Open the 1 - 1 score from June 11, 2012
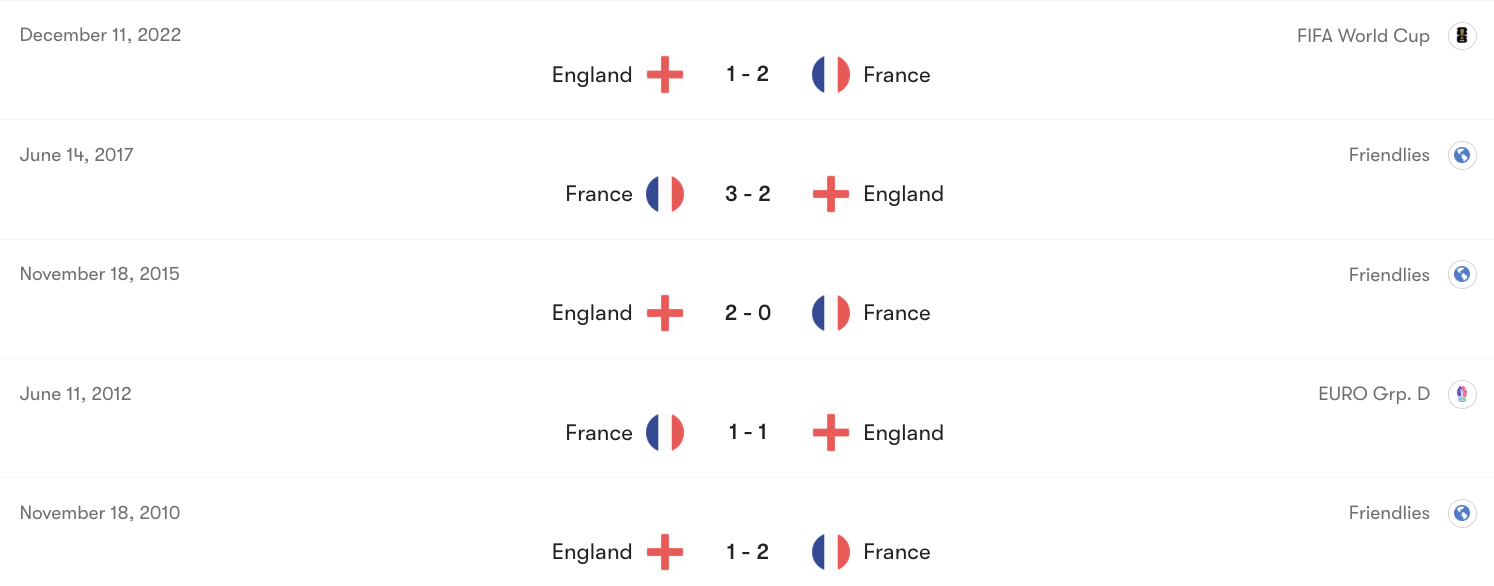The image size is (1494, 586). tap(748, 432)
